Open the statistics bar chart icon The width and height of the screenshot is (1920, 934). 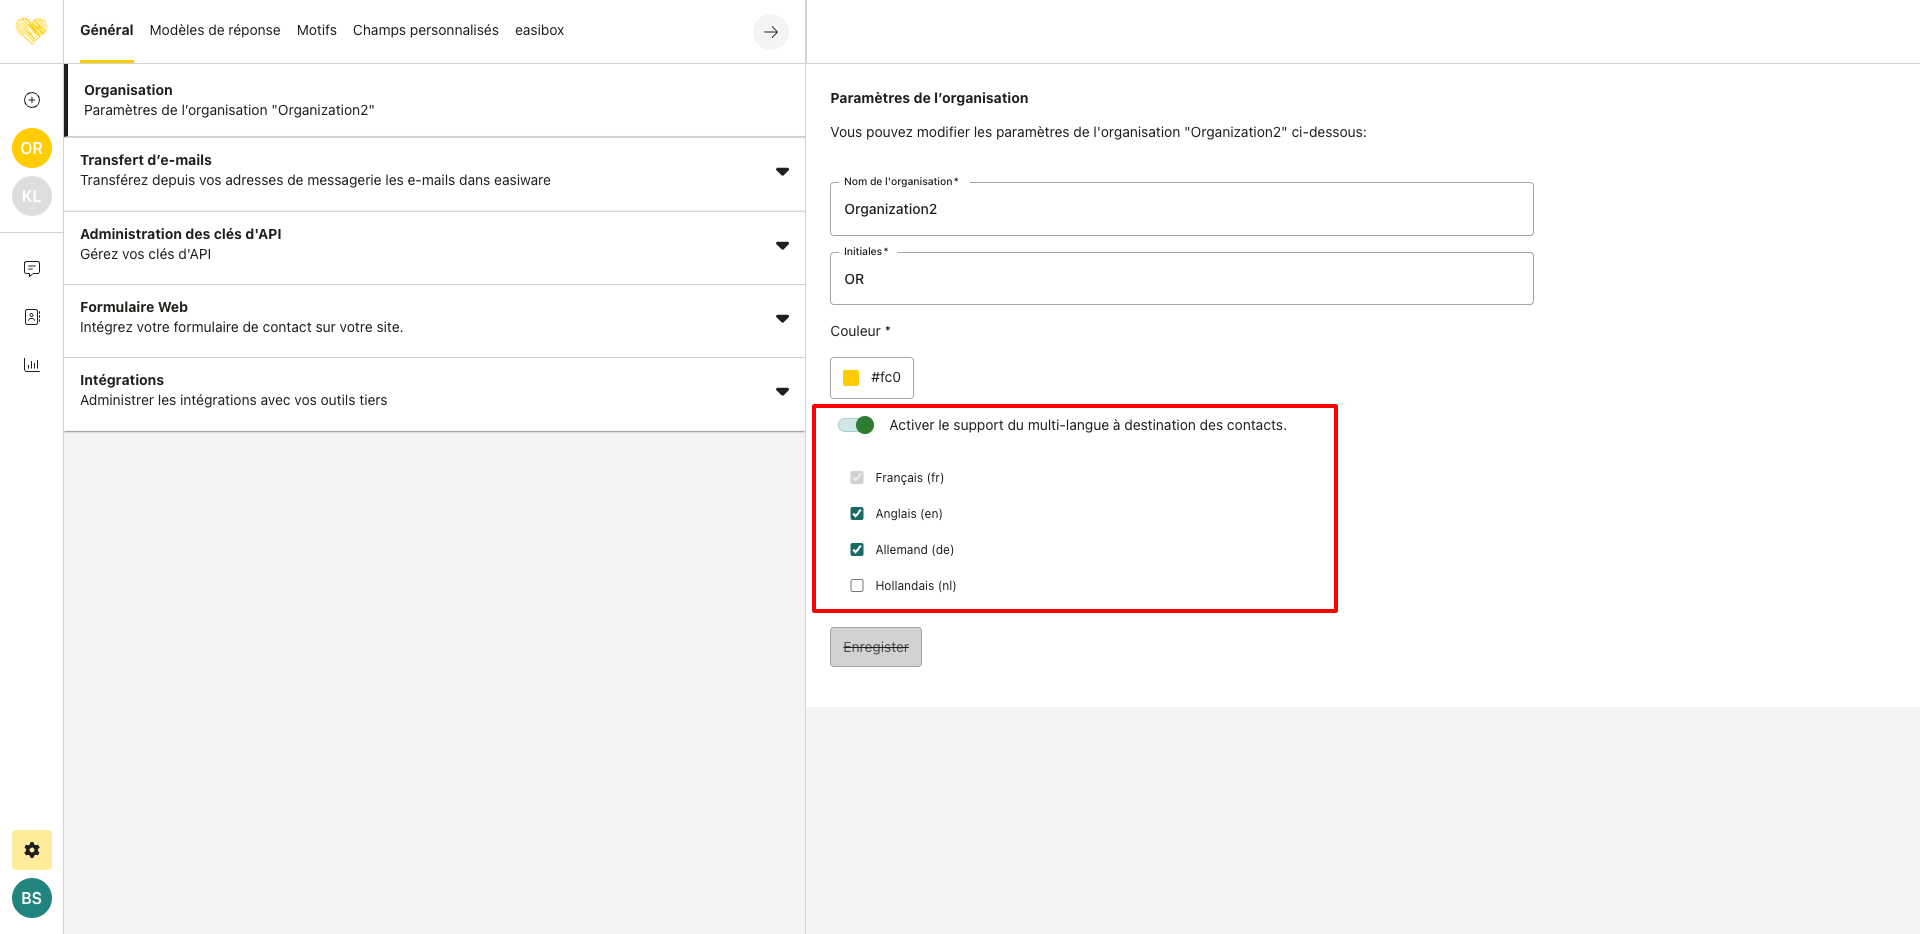(x=32, y=365)
